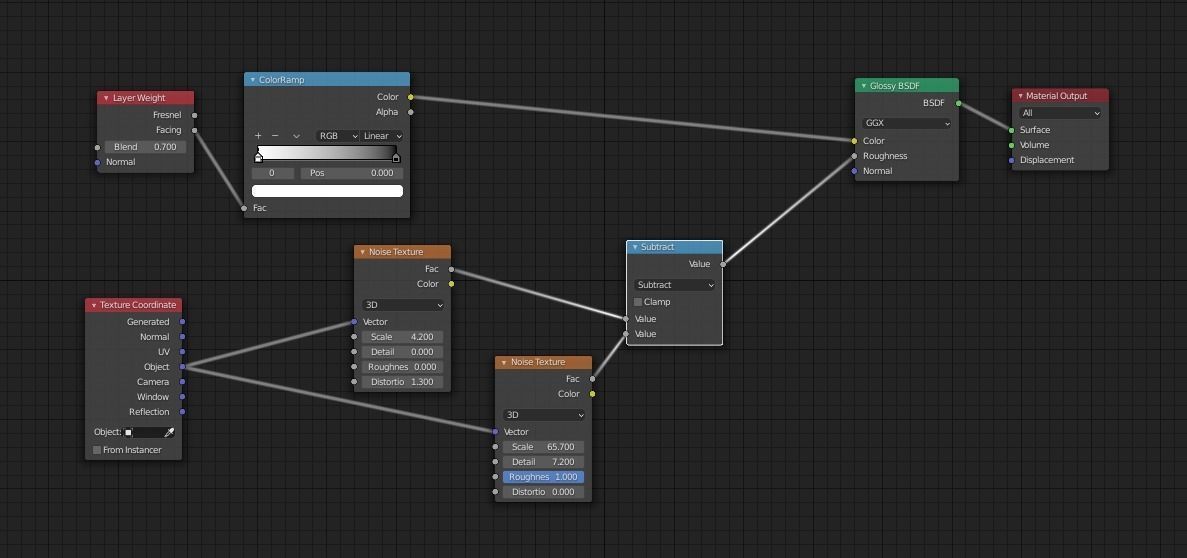This screenshot has height=558, width=1187.
Task: Click the Alpha output socket on ColorRamp
Action: 410,112
